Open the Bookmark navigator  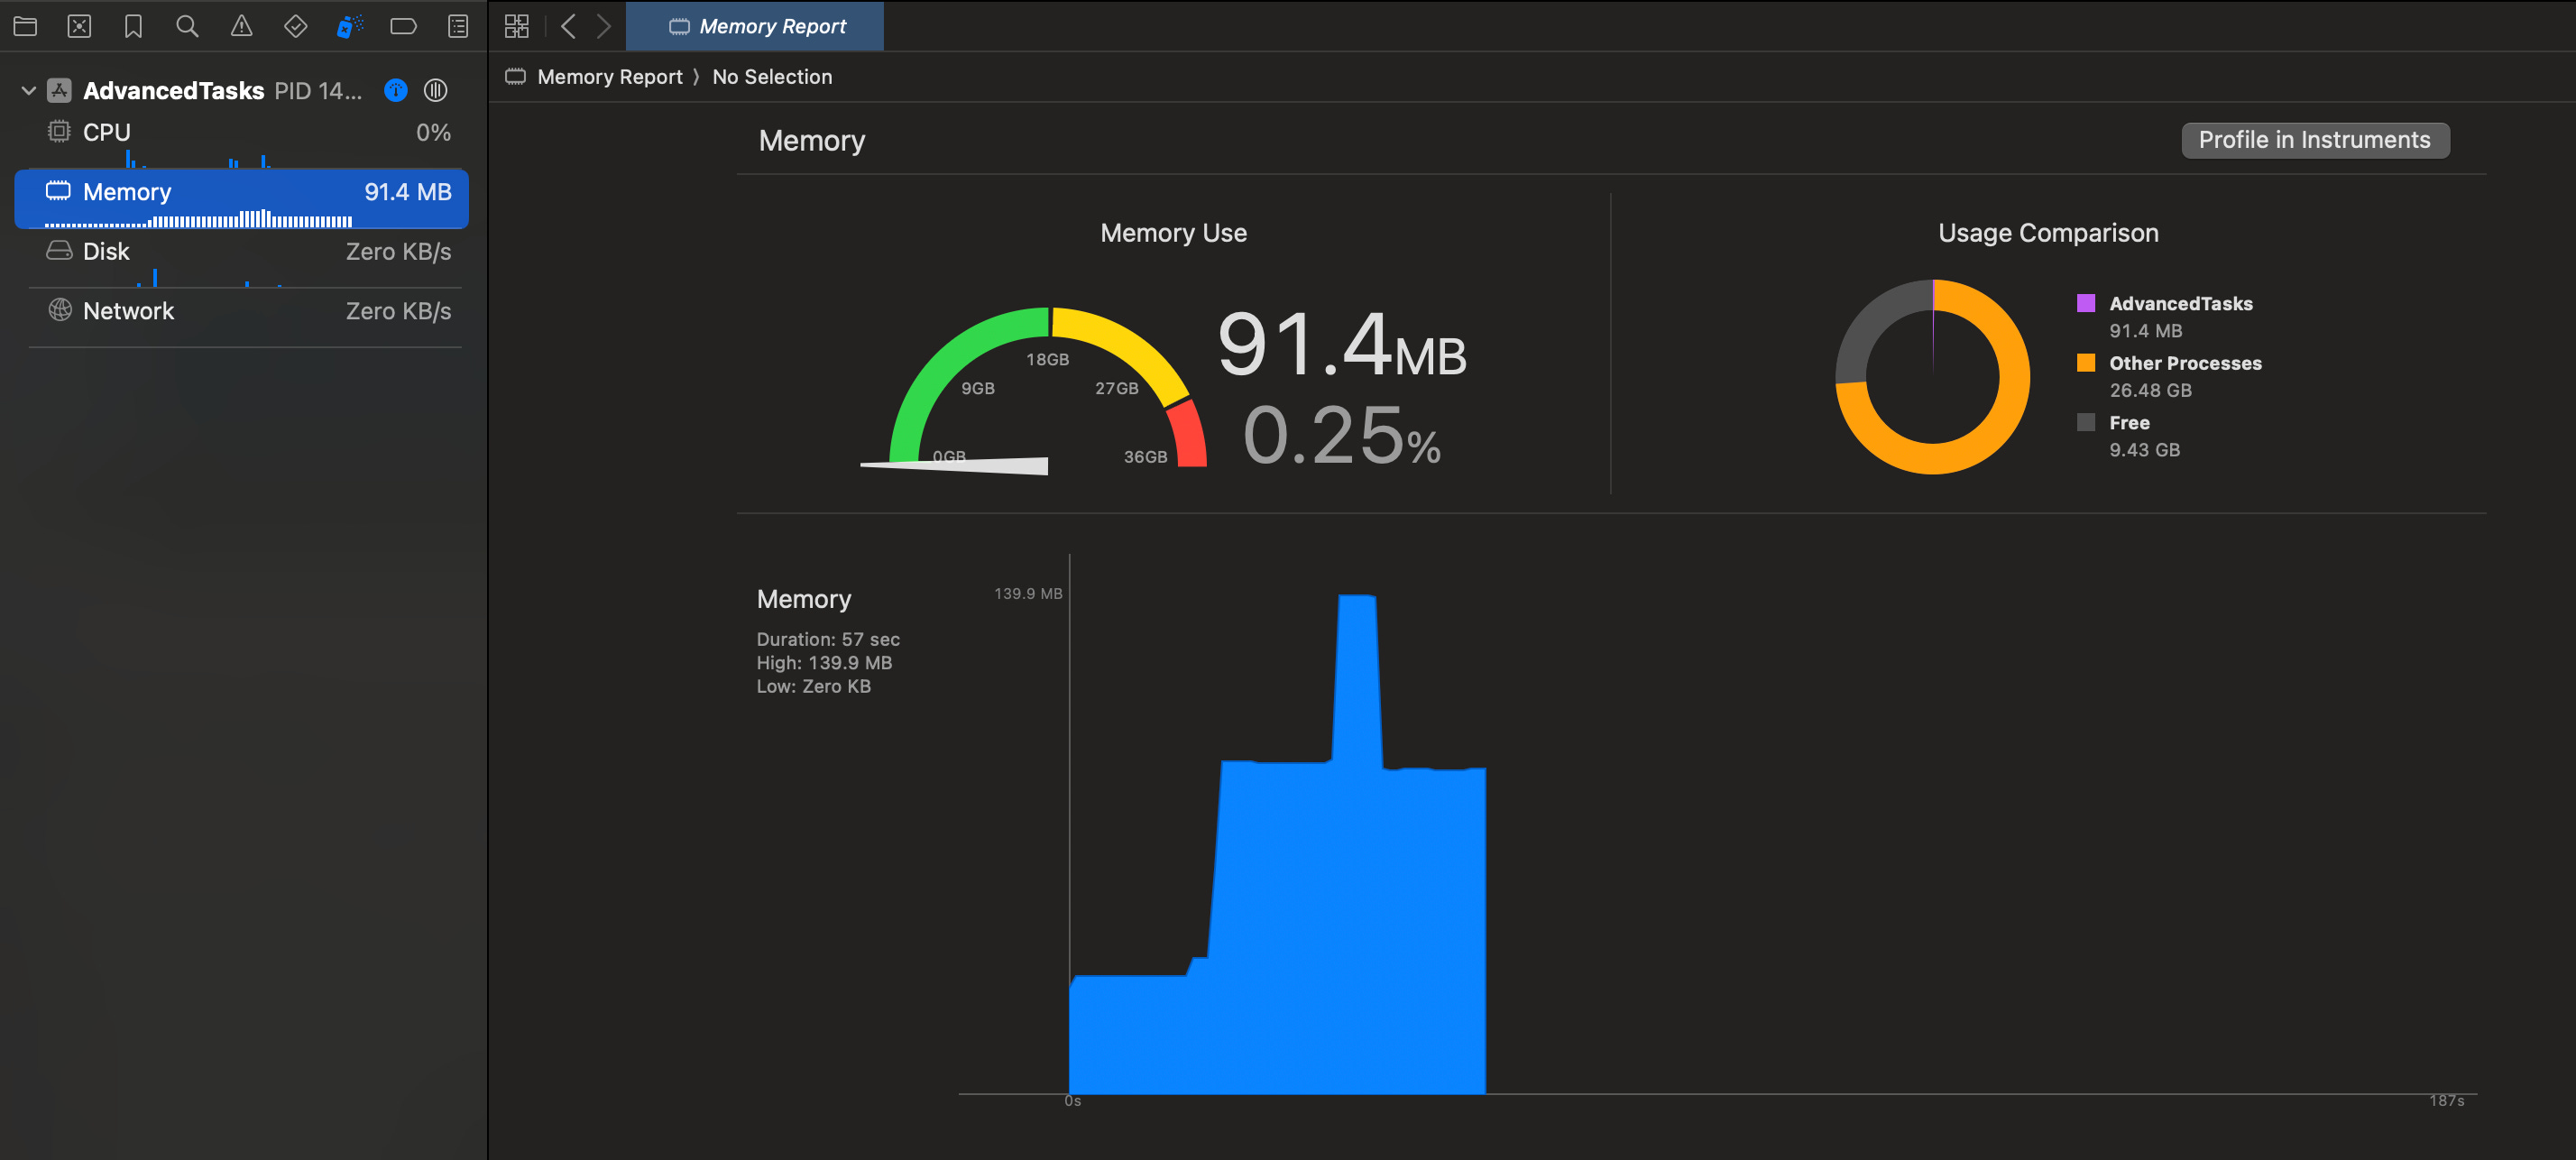point(133,27)
